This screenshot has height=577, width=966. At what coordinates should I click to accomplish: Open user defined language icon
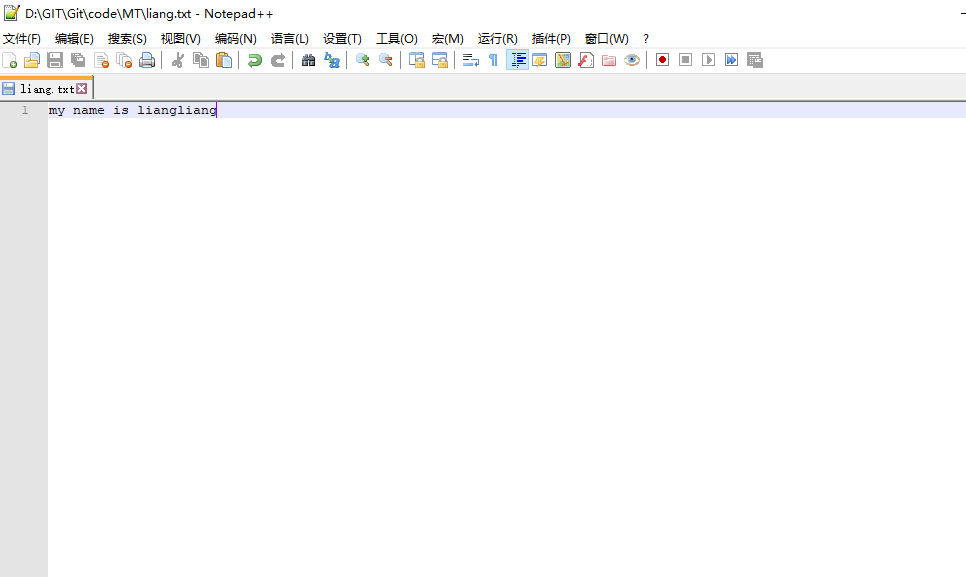[x=540, y=60]
